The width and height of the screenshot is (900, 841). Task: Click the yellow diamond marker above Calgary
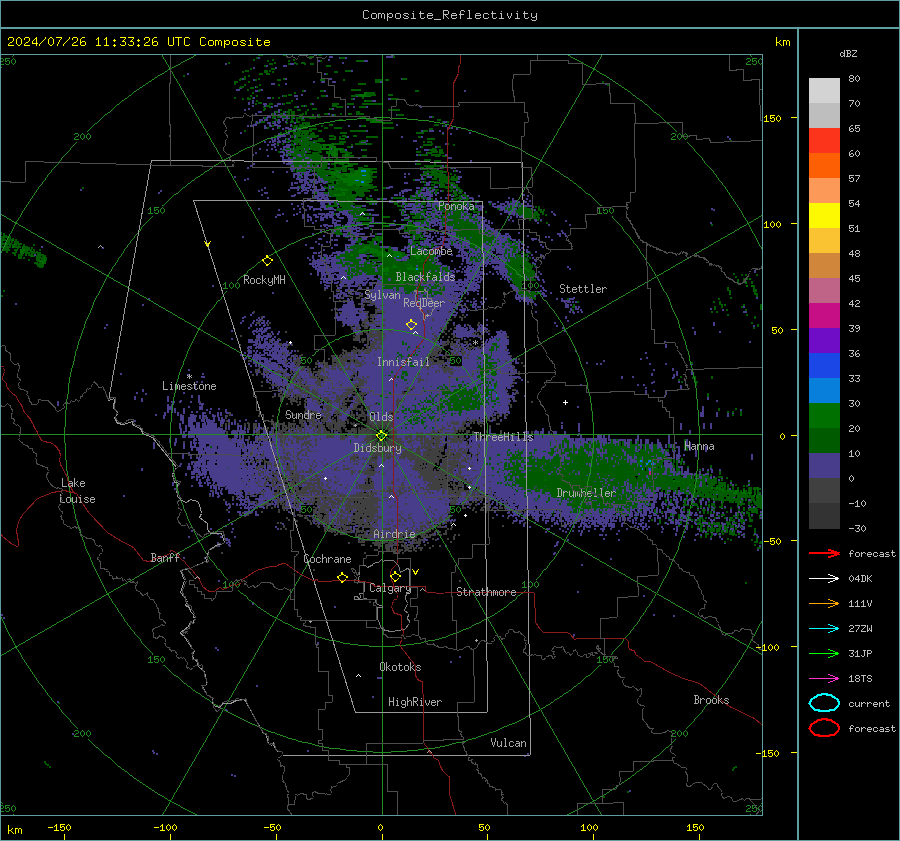[x=395, y=576]
